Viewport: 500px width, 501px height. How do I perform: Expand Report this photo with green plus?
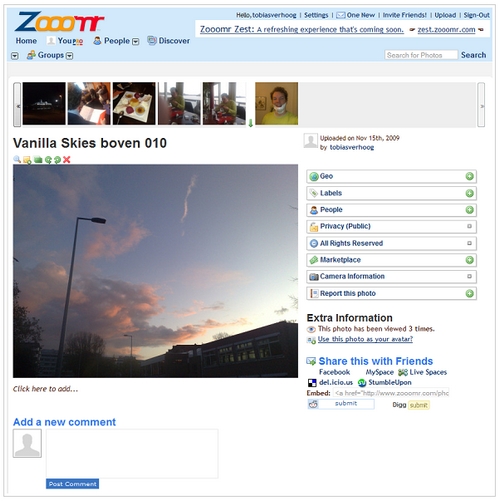[x=469, y=293]
